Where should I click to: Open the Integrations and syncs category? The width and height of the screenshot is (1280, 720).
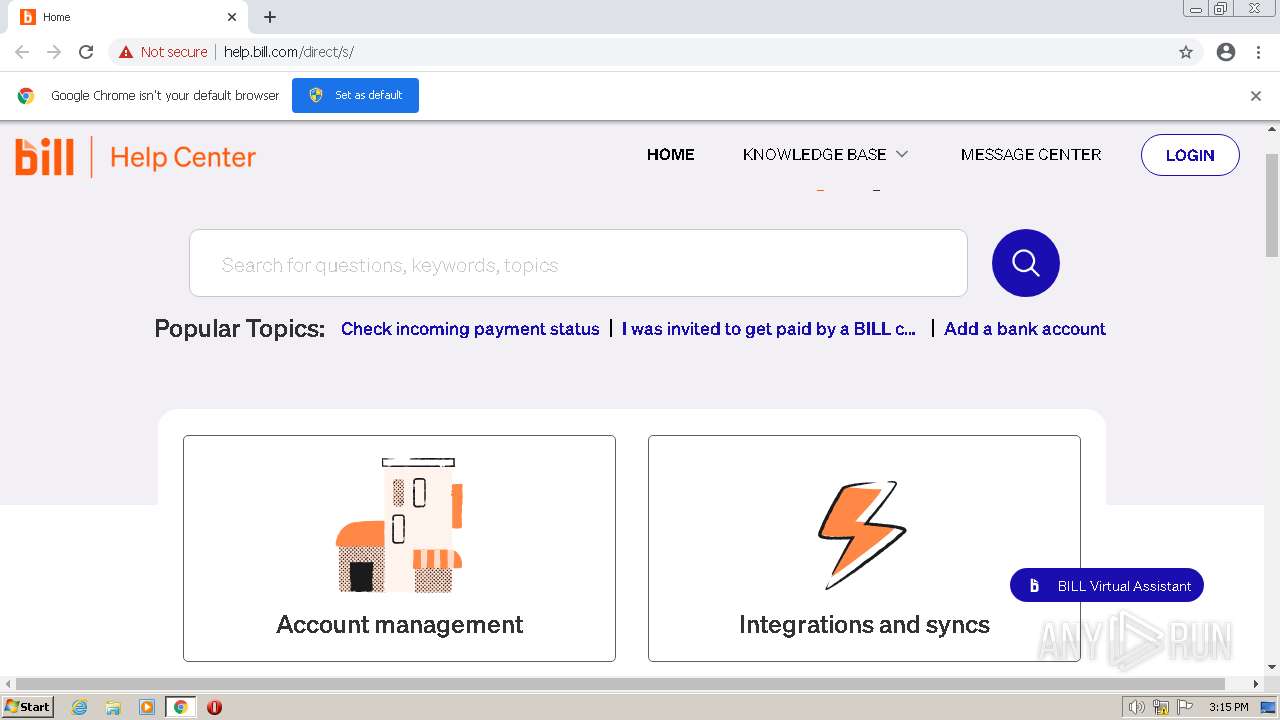(x=864, y=548)
